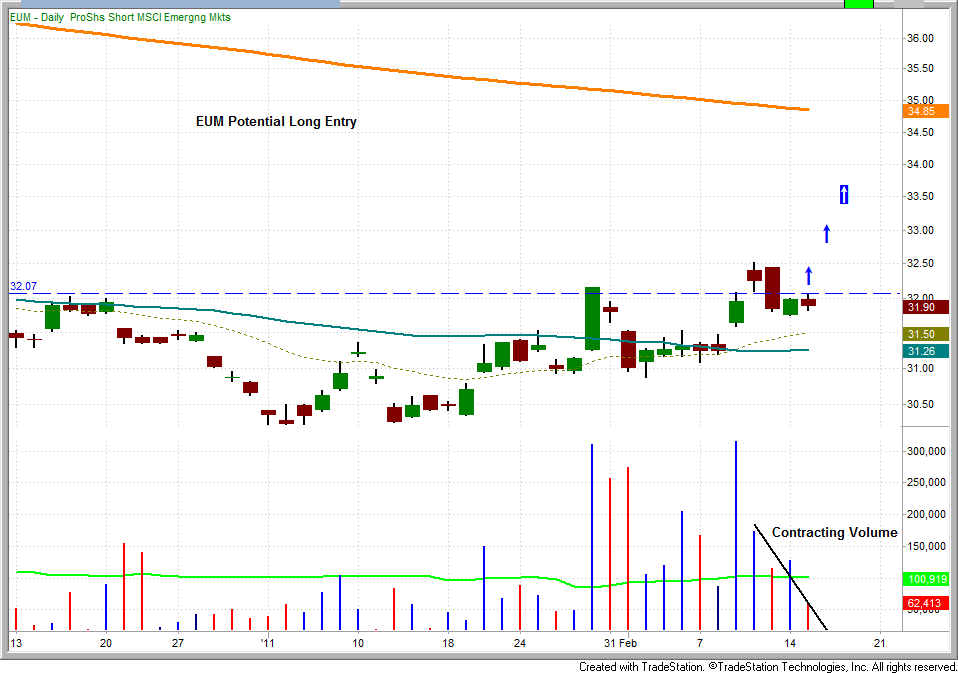Click the dark red 31.90 last price tag
Screen dimensions: 958x673
click(x=925, y=307)
